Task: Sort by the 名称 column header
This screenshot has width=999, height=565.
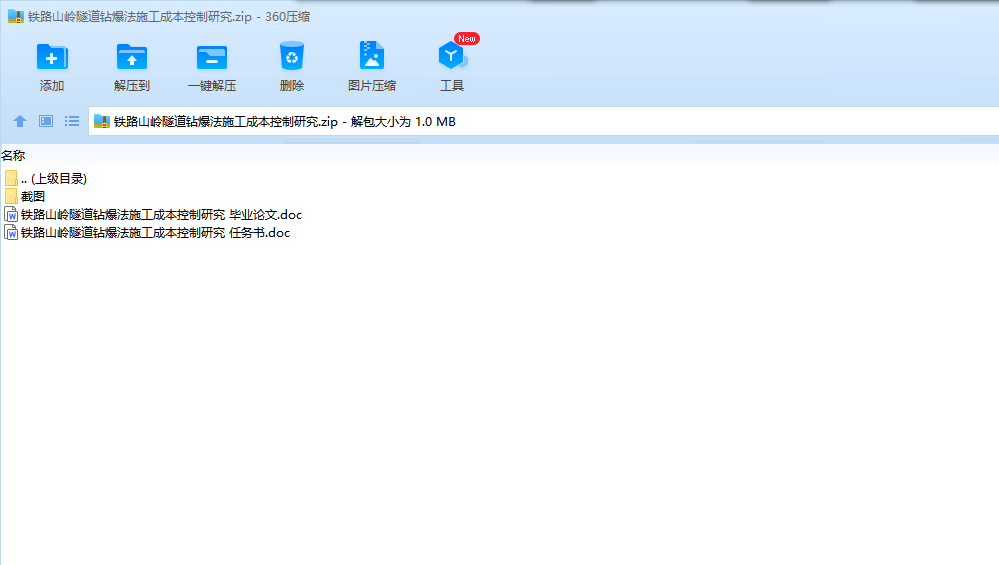Action: [13, 155]
